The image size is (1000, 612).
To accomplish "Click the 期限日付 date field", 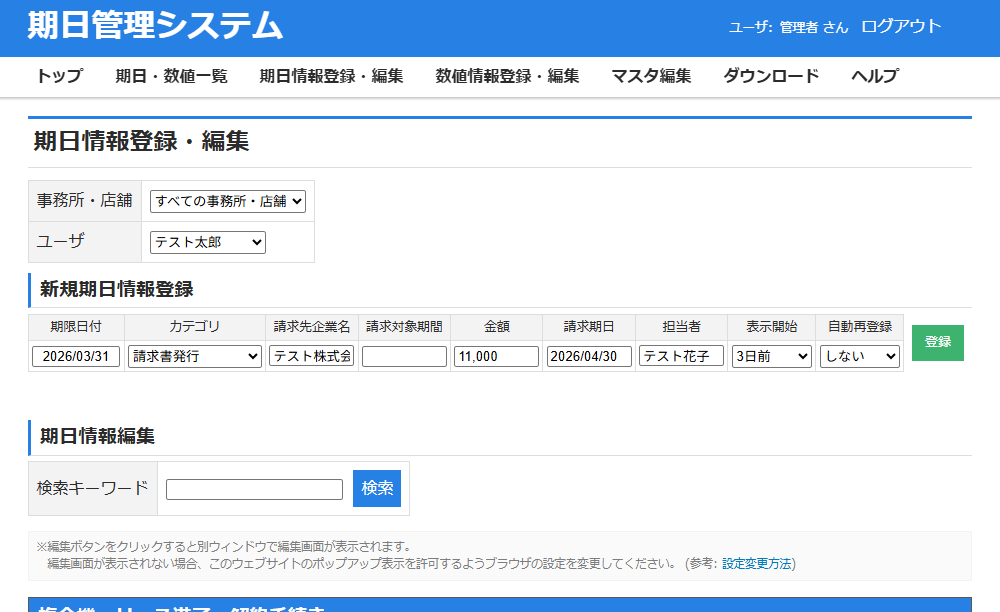I will pyautogui.click(x=76, y=356).
